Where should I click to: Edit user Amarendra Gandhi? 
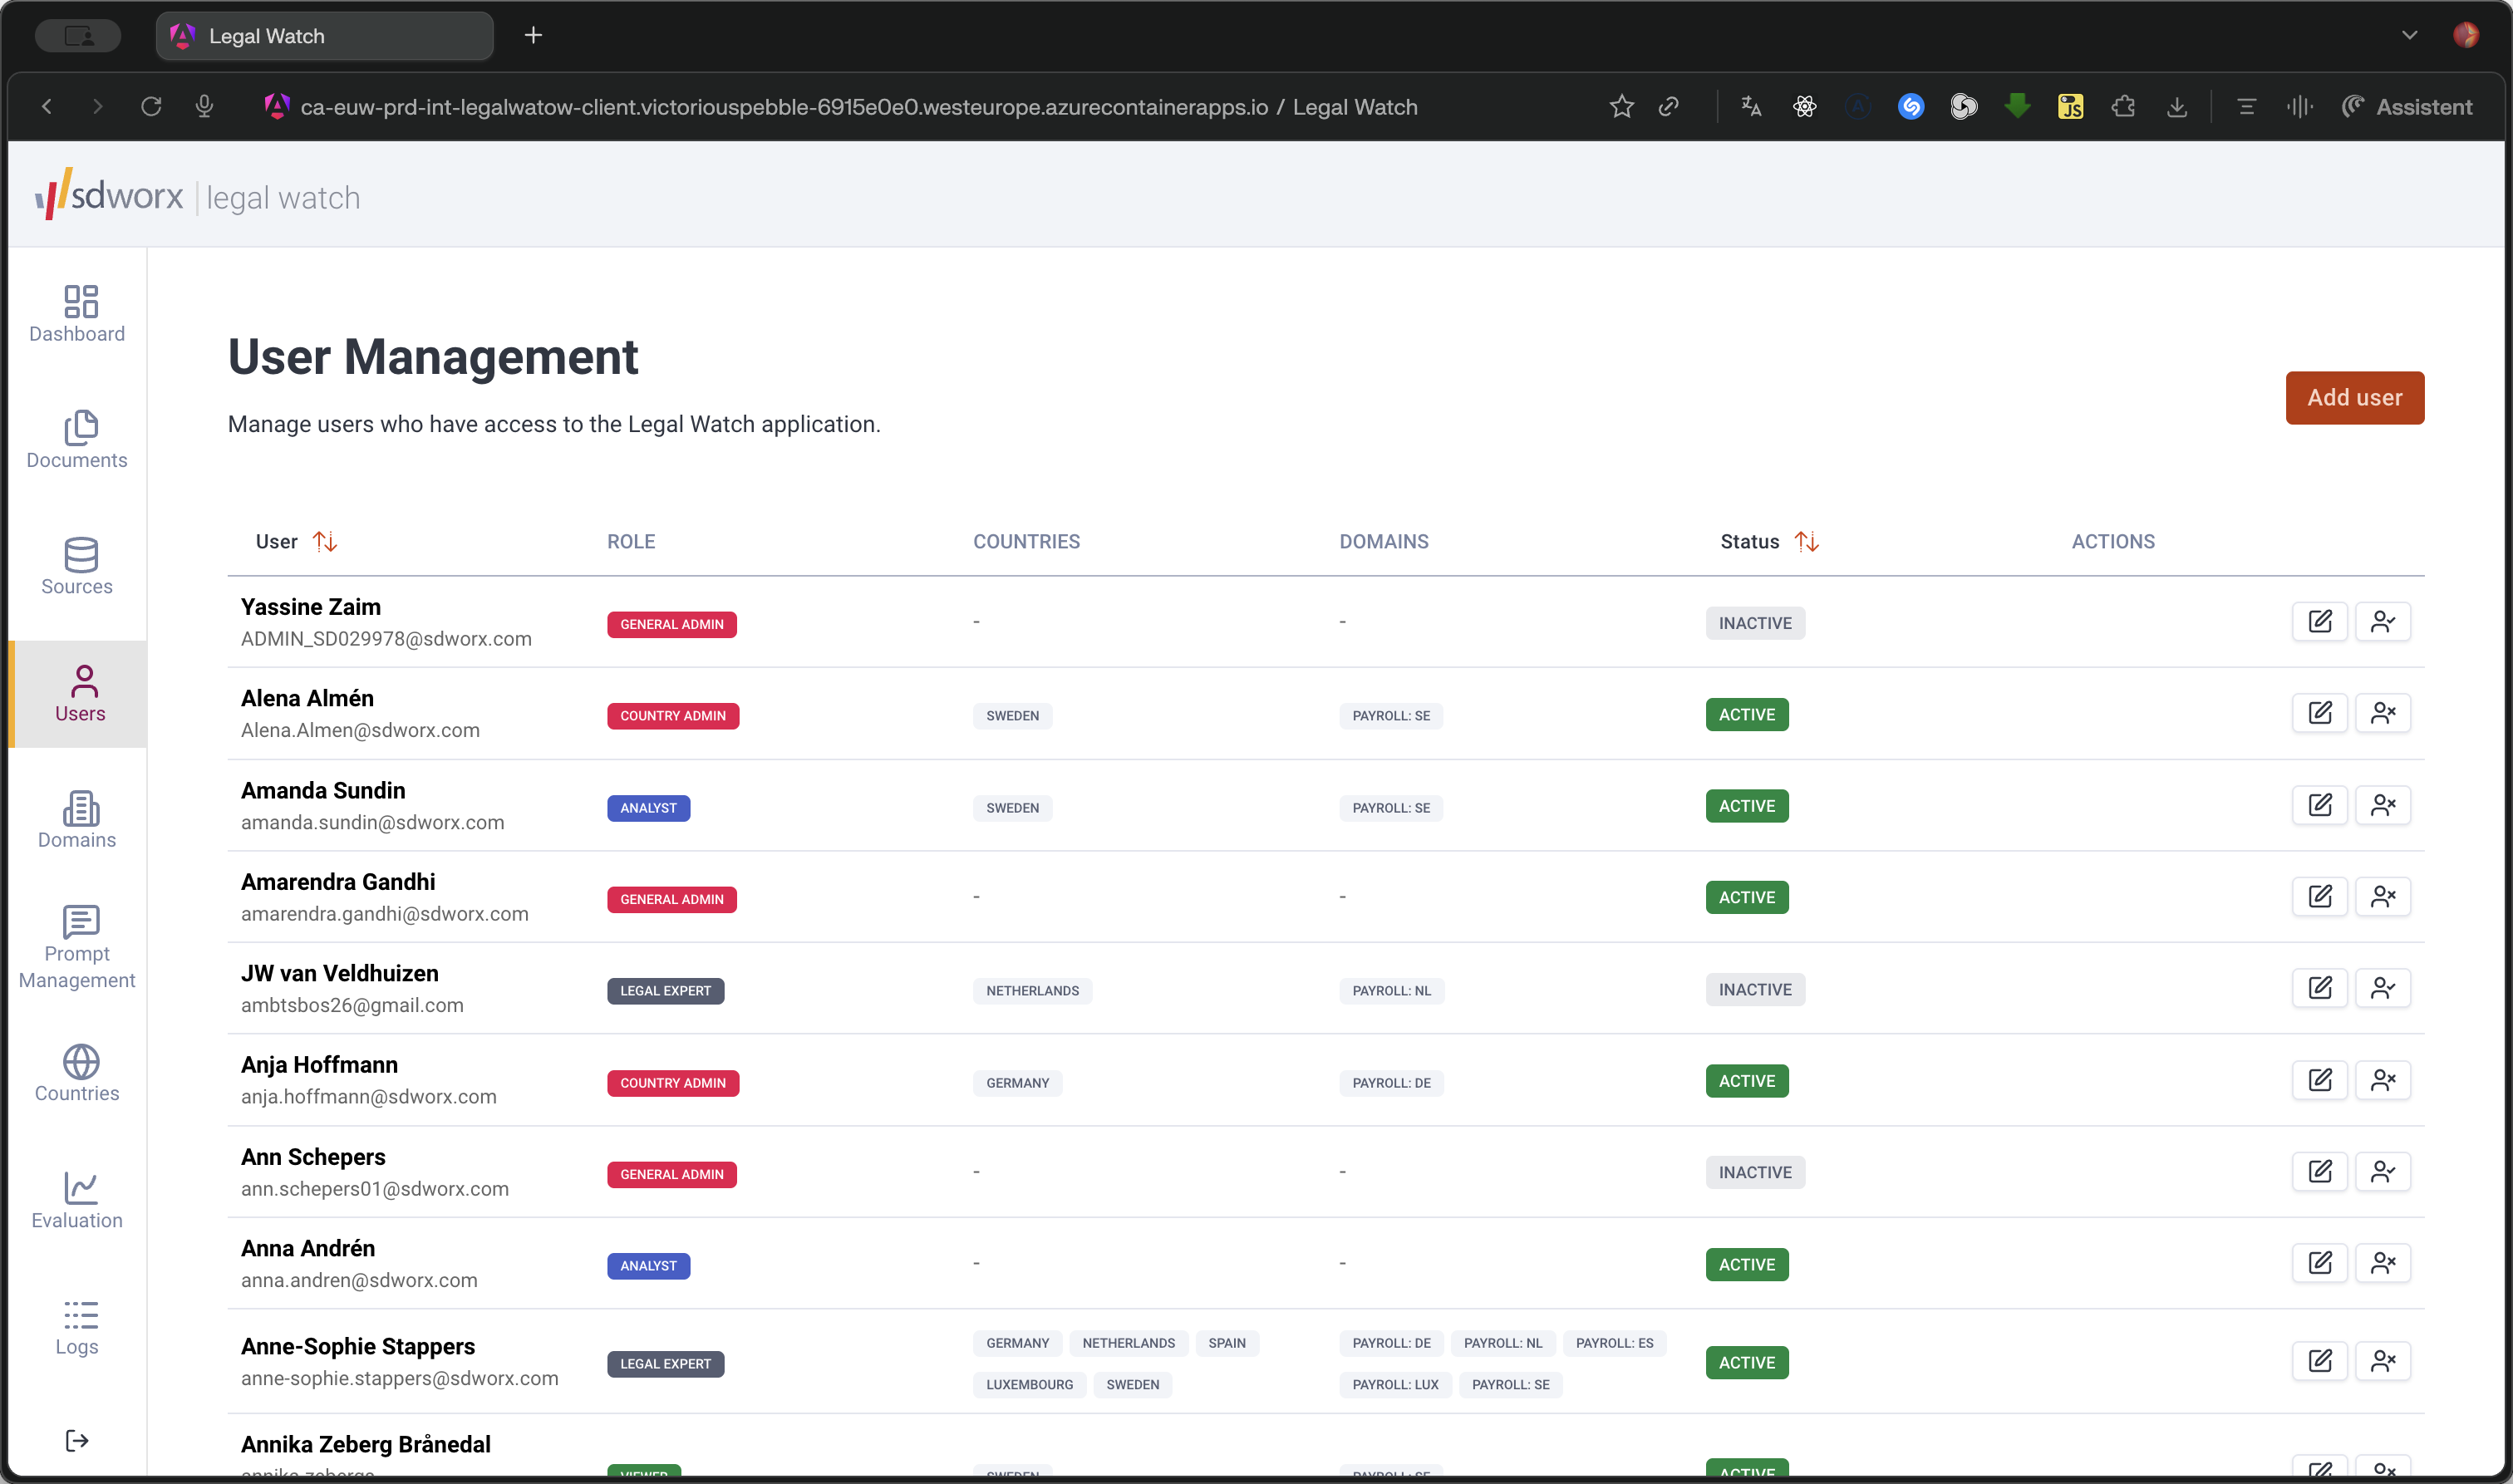tap(2320, 896)
